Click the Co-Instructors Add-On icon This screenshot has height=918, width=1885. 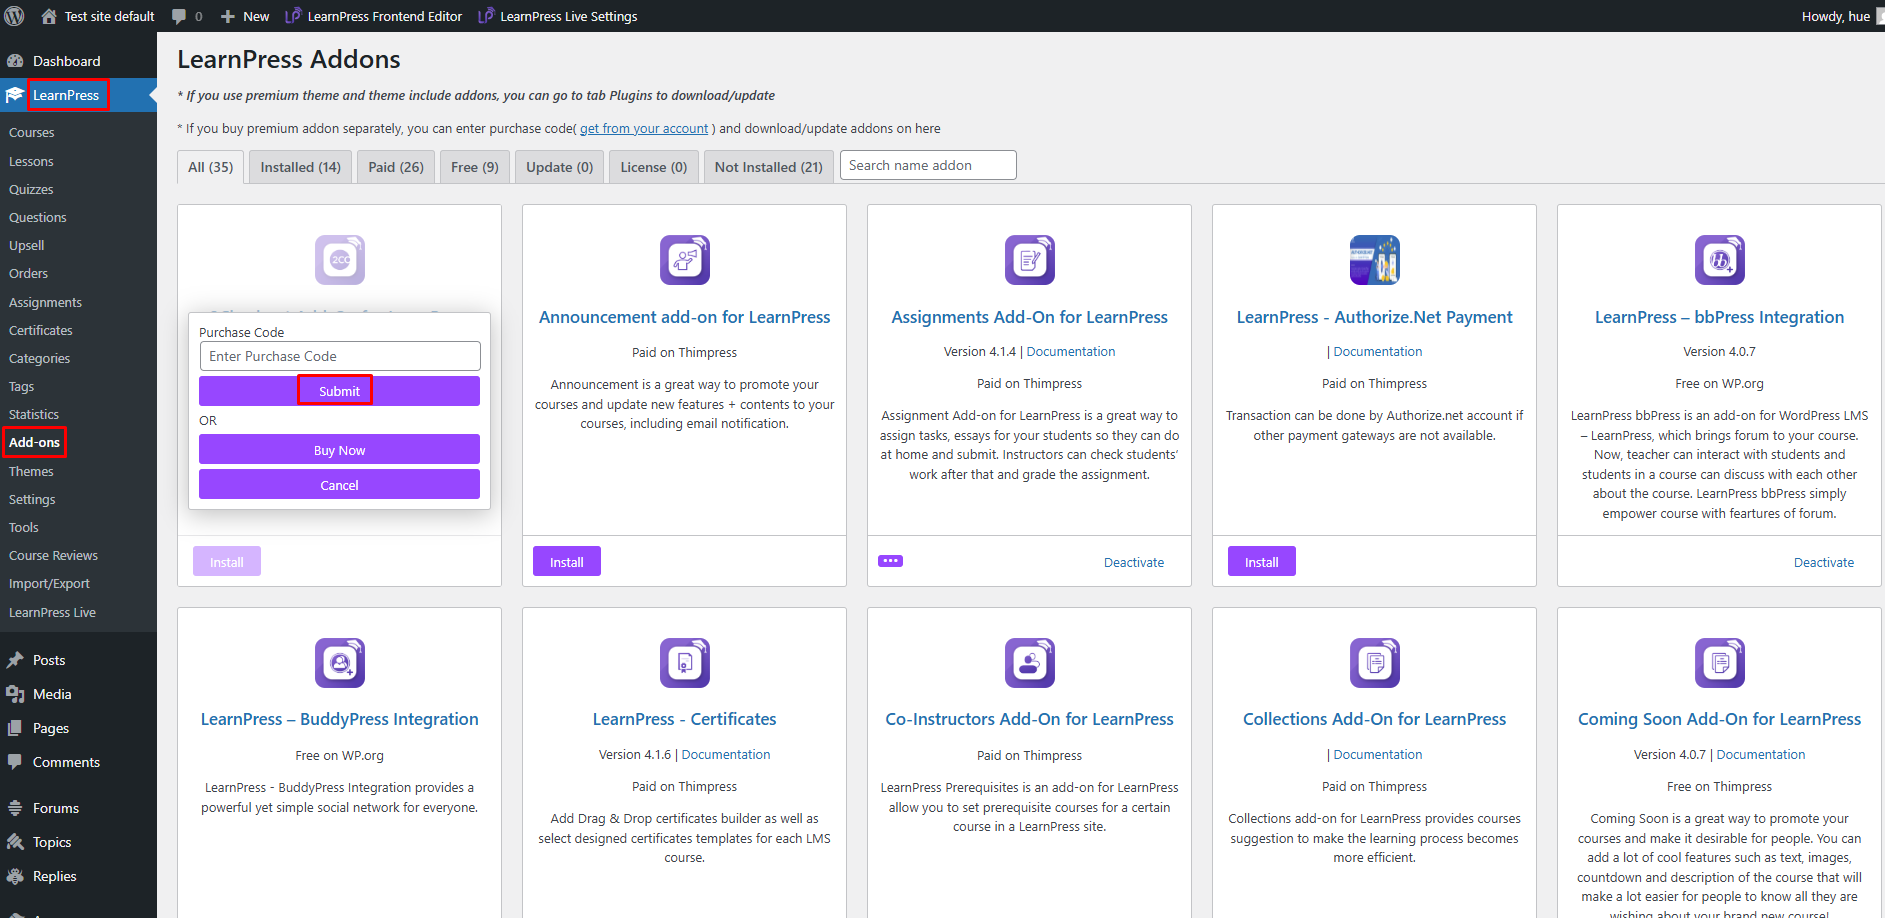click(x=1030, y=663)
